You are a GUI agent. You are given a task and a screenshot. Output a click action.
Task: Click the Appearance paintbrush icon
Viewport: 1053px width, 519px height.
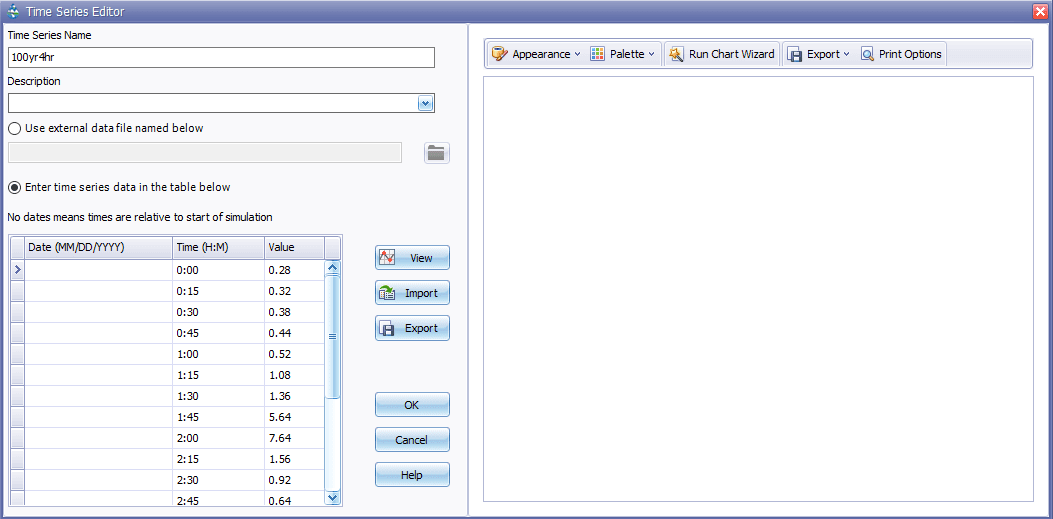click(x=499, y=54)
